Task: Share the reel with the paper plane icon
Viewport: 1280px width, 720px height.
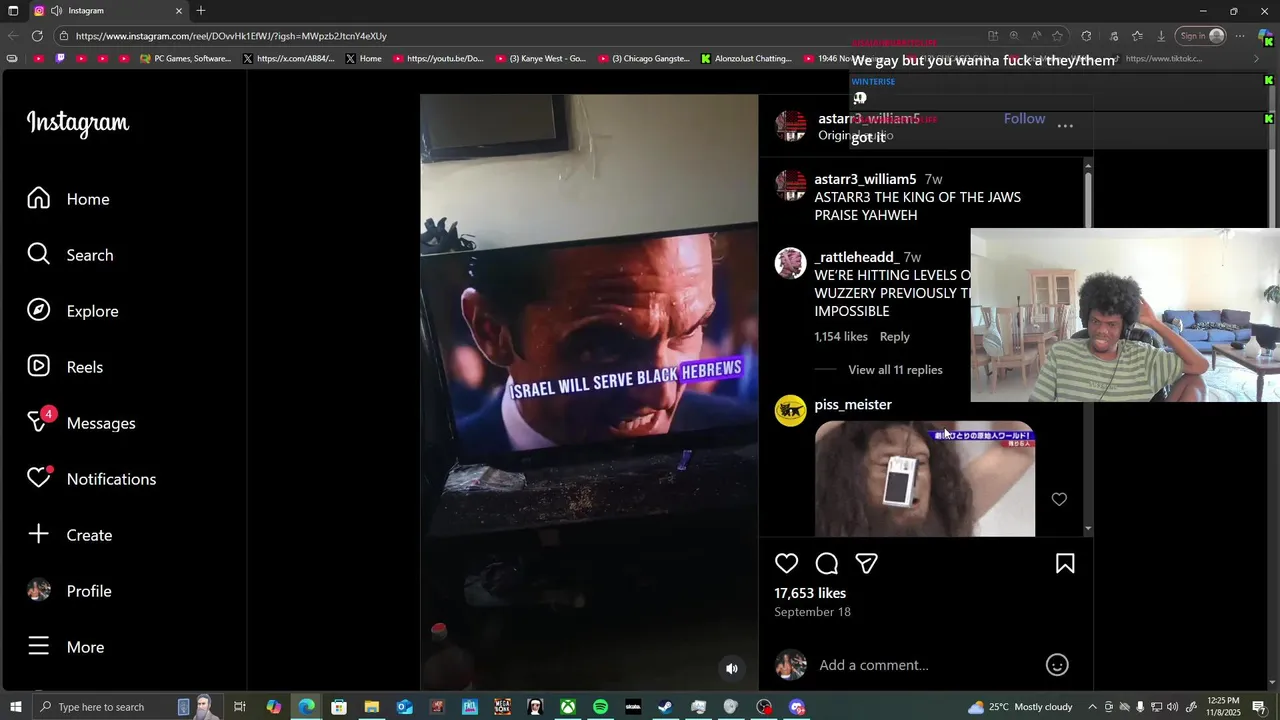Action: coord(867,564)
